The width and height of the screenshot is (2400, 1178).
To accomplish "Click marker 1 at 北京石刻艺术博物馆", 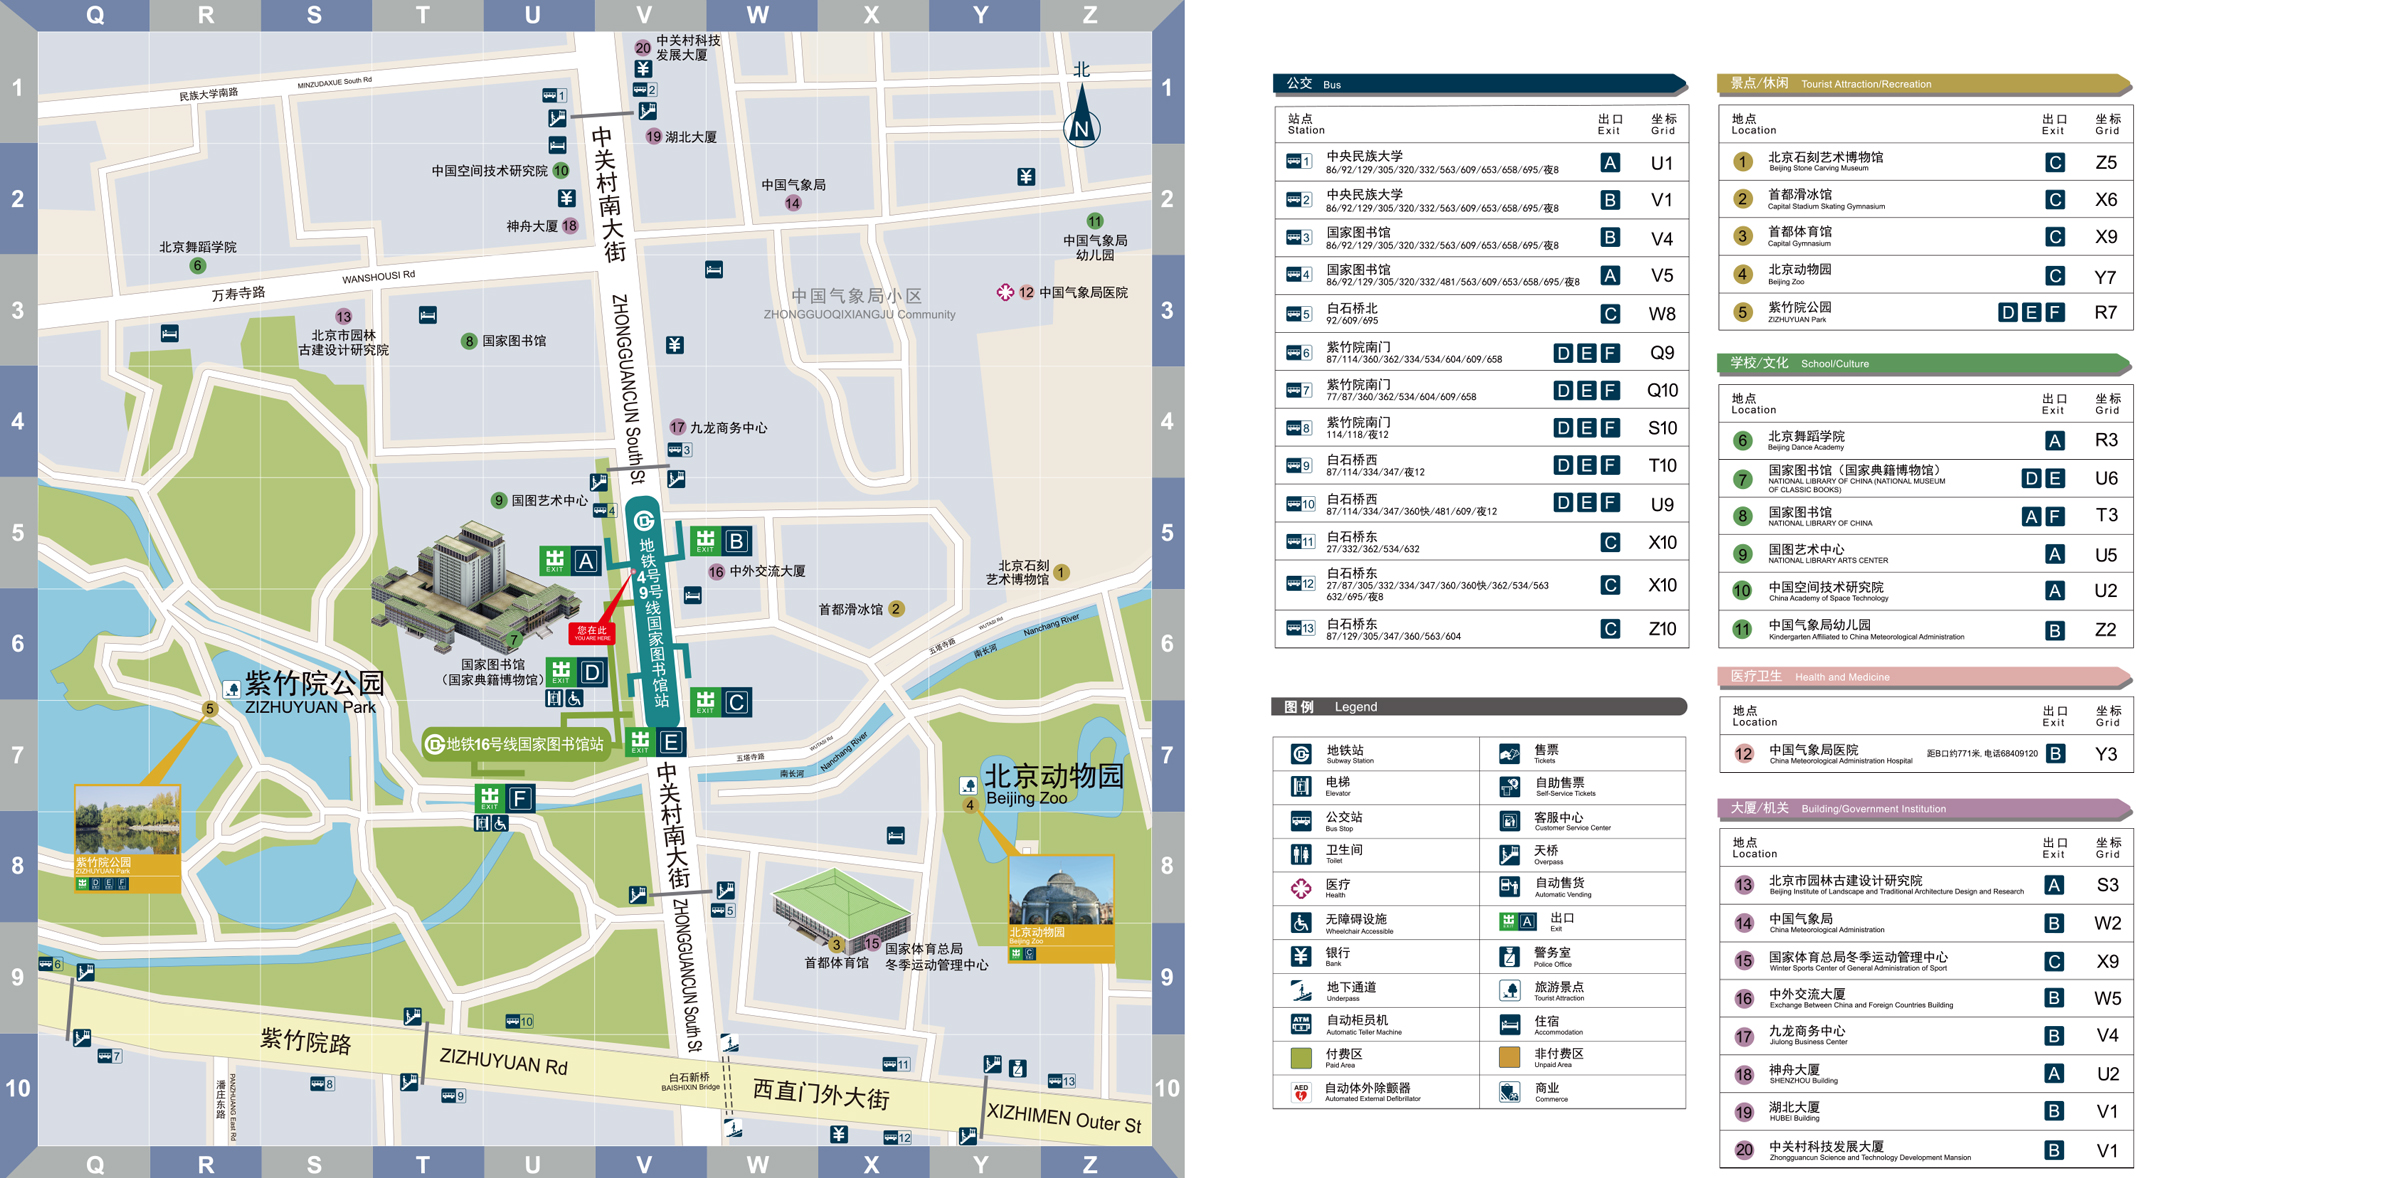I will point(1062,572).
